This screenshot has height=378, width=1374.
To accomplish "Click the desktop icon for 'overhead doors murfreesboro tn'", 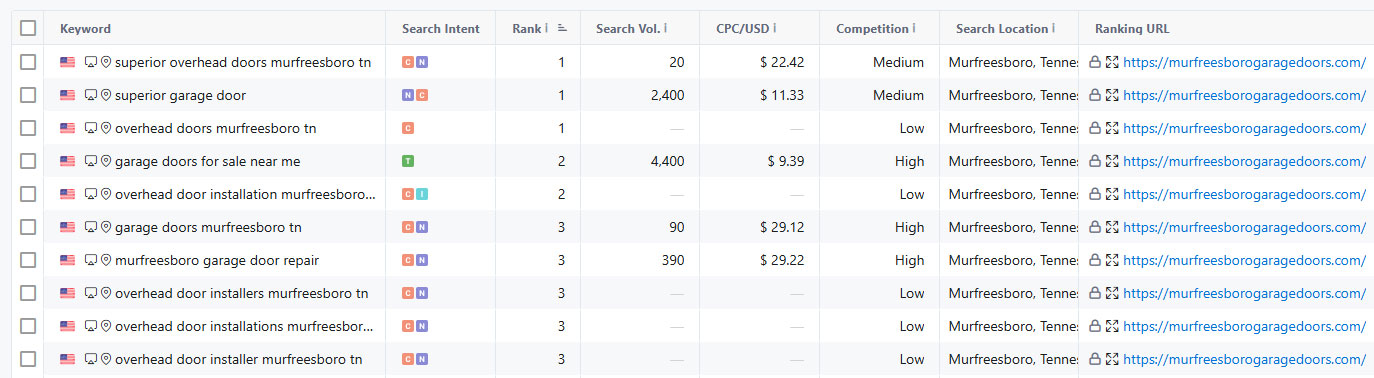I will click(x=91, y=128).
